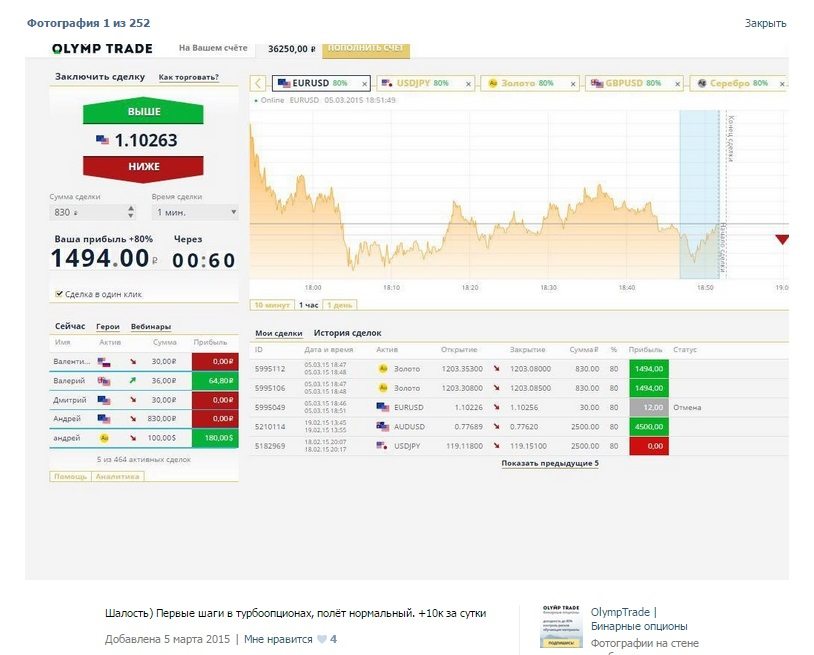The image size is (814, 655).
Task: Select the 1 час chart timeframe
Action: [309, 305]
